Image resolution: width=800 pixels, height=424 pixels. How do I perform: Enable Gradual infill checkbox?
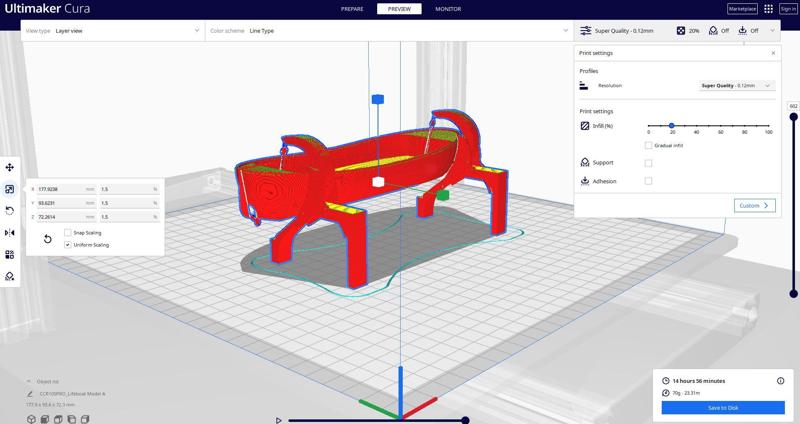pyautogui.click(x=648, y=145)
